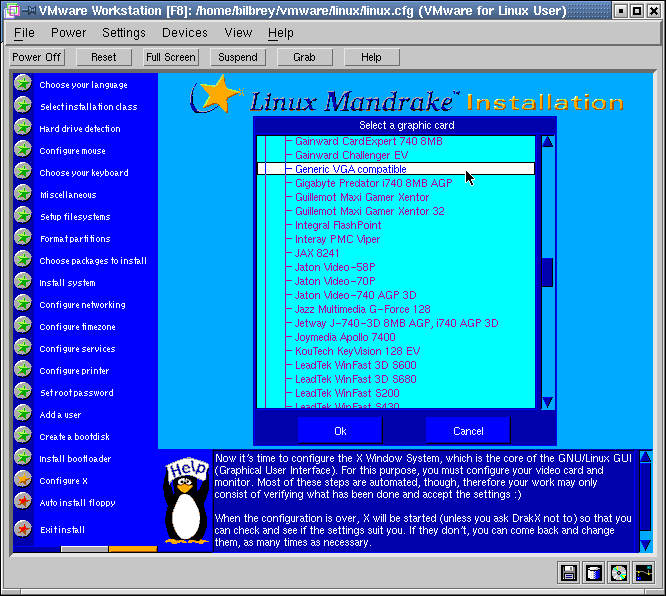
Task: Click the star next to Configure mouse
Action: point(22,150)
